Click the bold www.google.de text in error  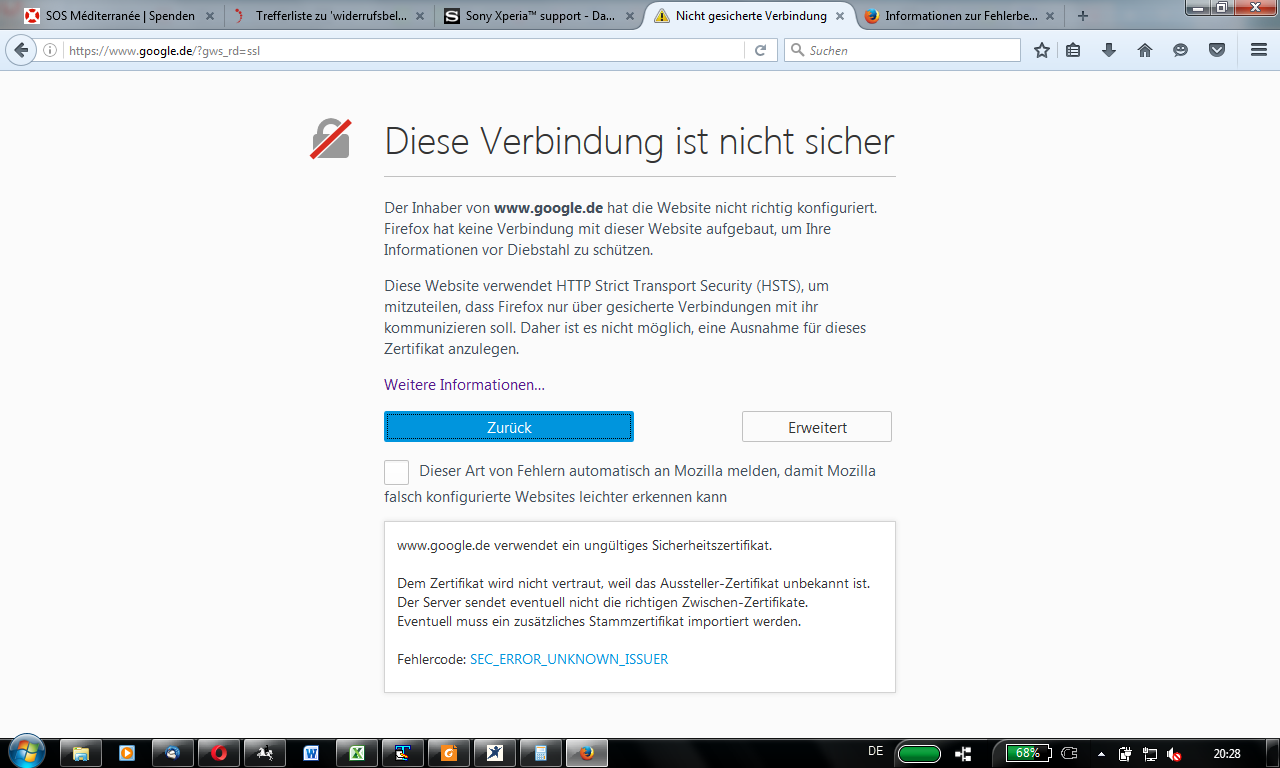coord(548,208)
